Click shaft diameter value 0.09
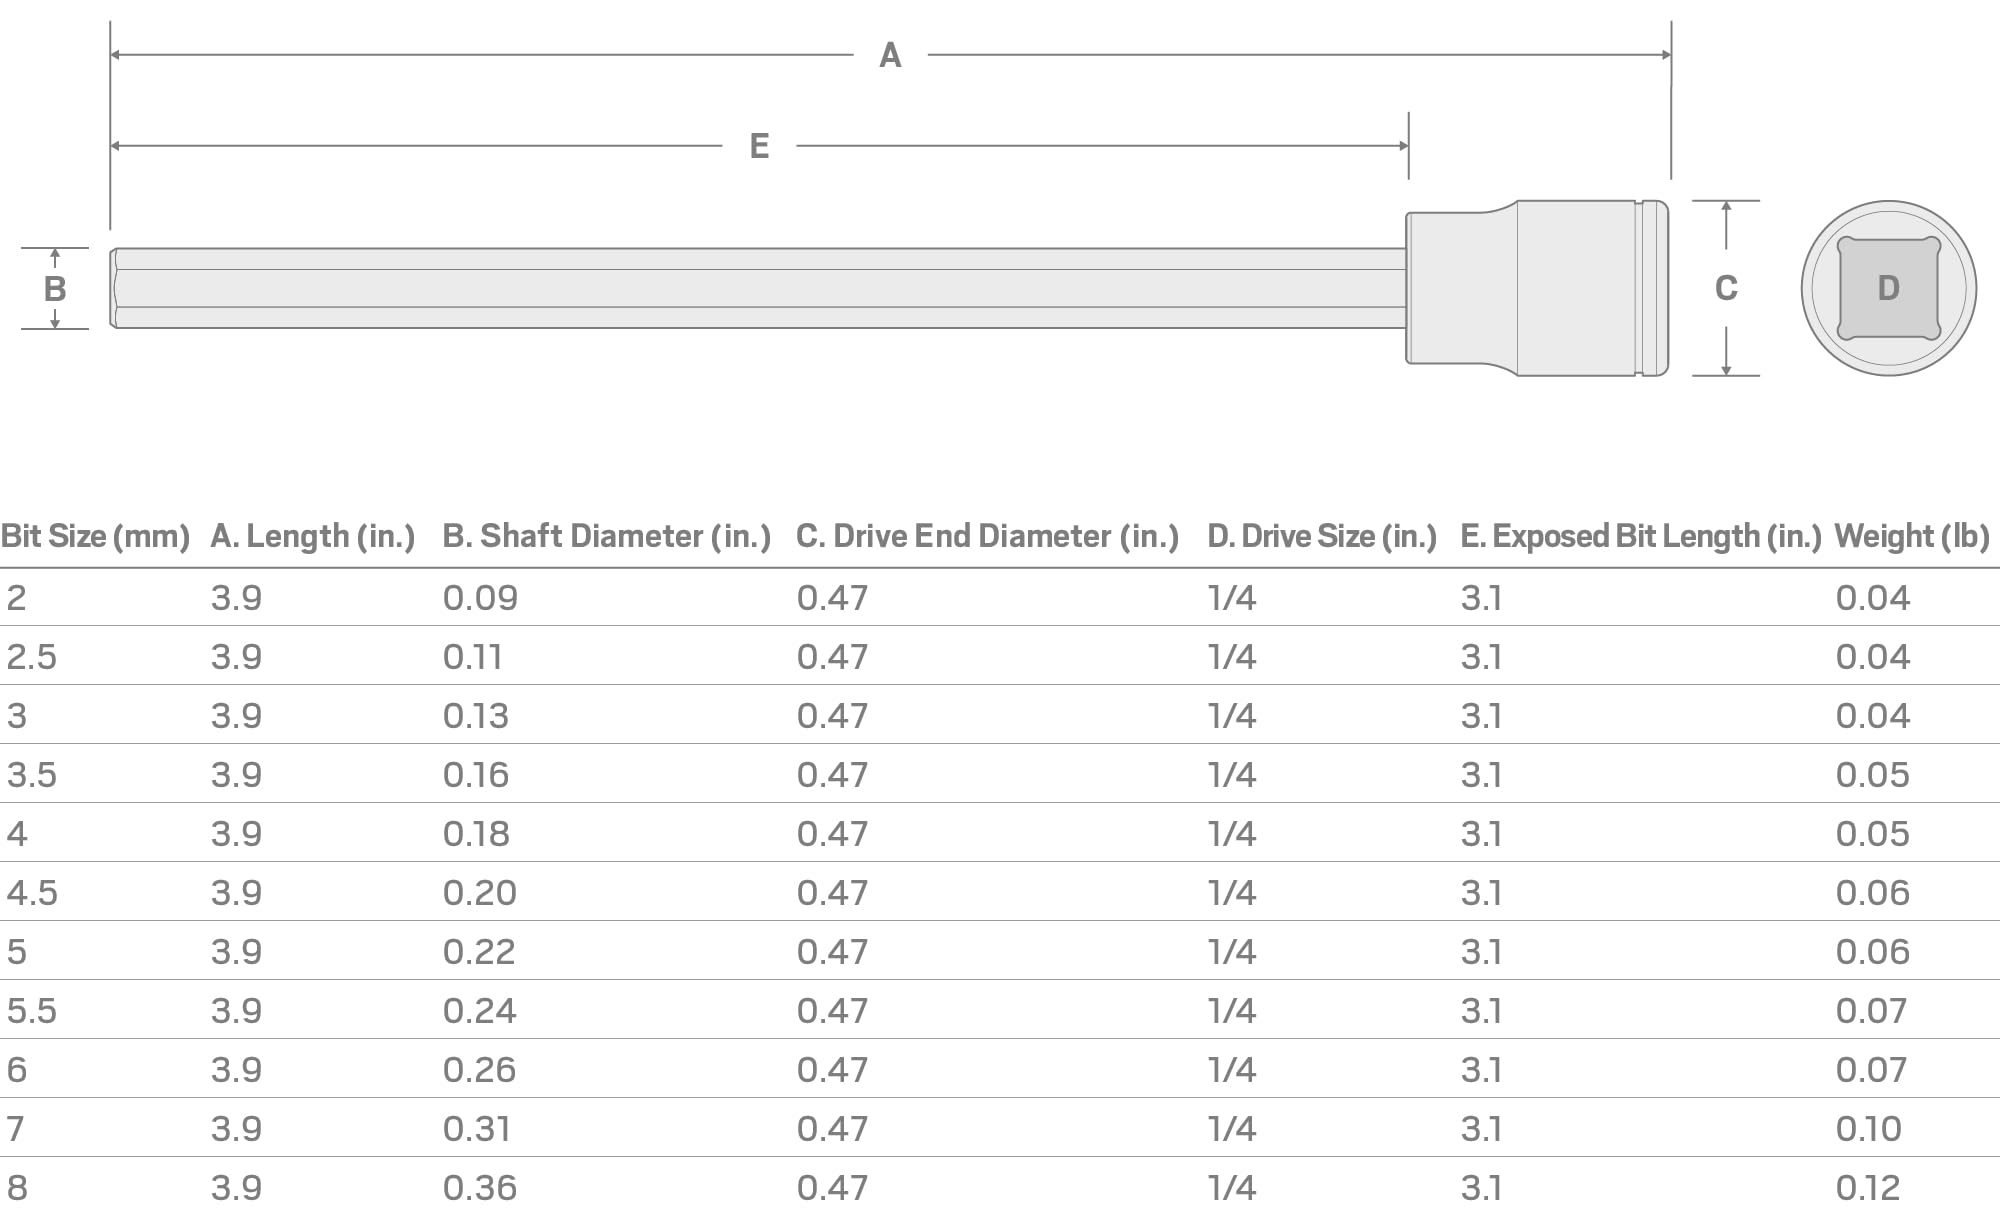Screen dimensions: 2000x1217 click(480, 598)
